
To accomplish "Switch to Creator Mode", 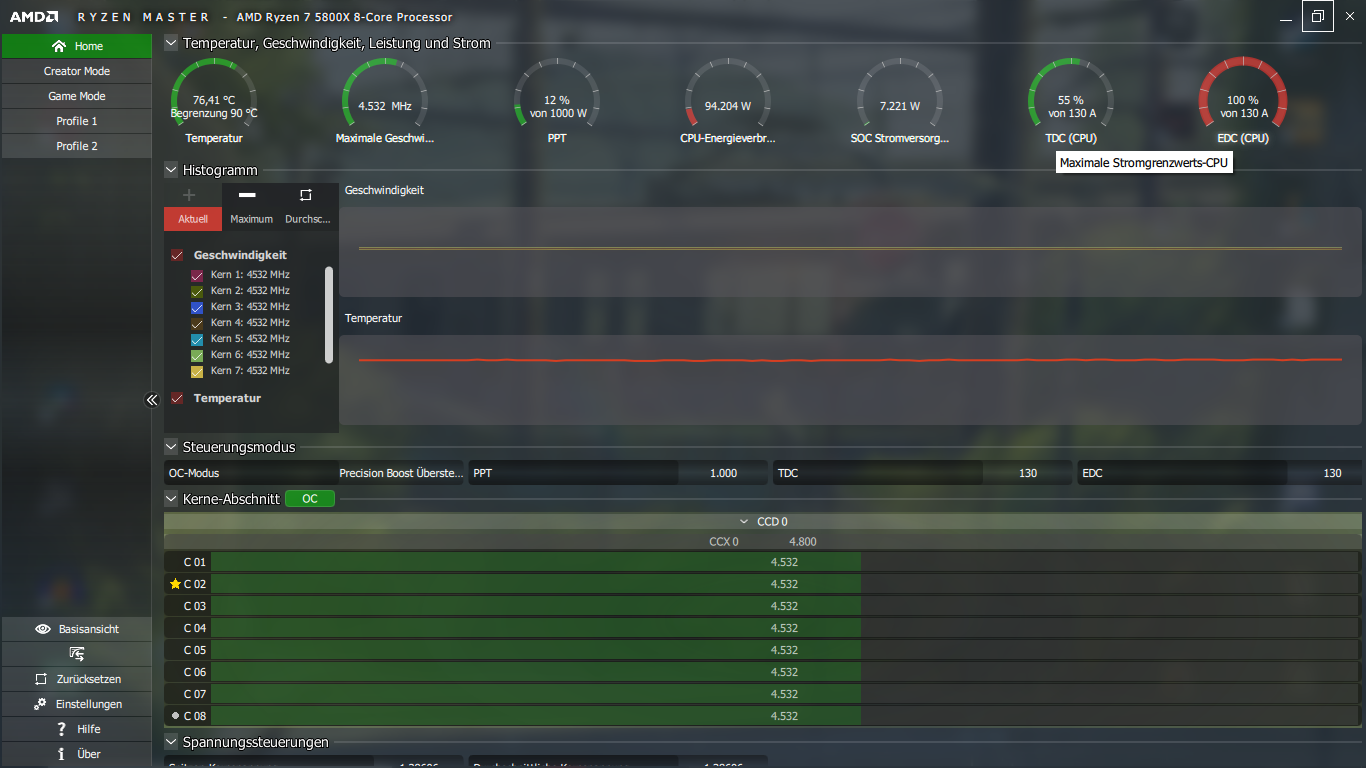I will coord(76,71).
